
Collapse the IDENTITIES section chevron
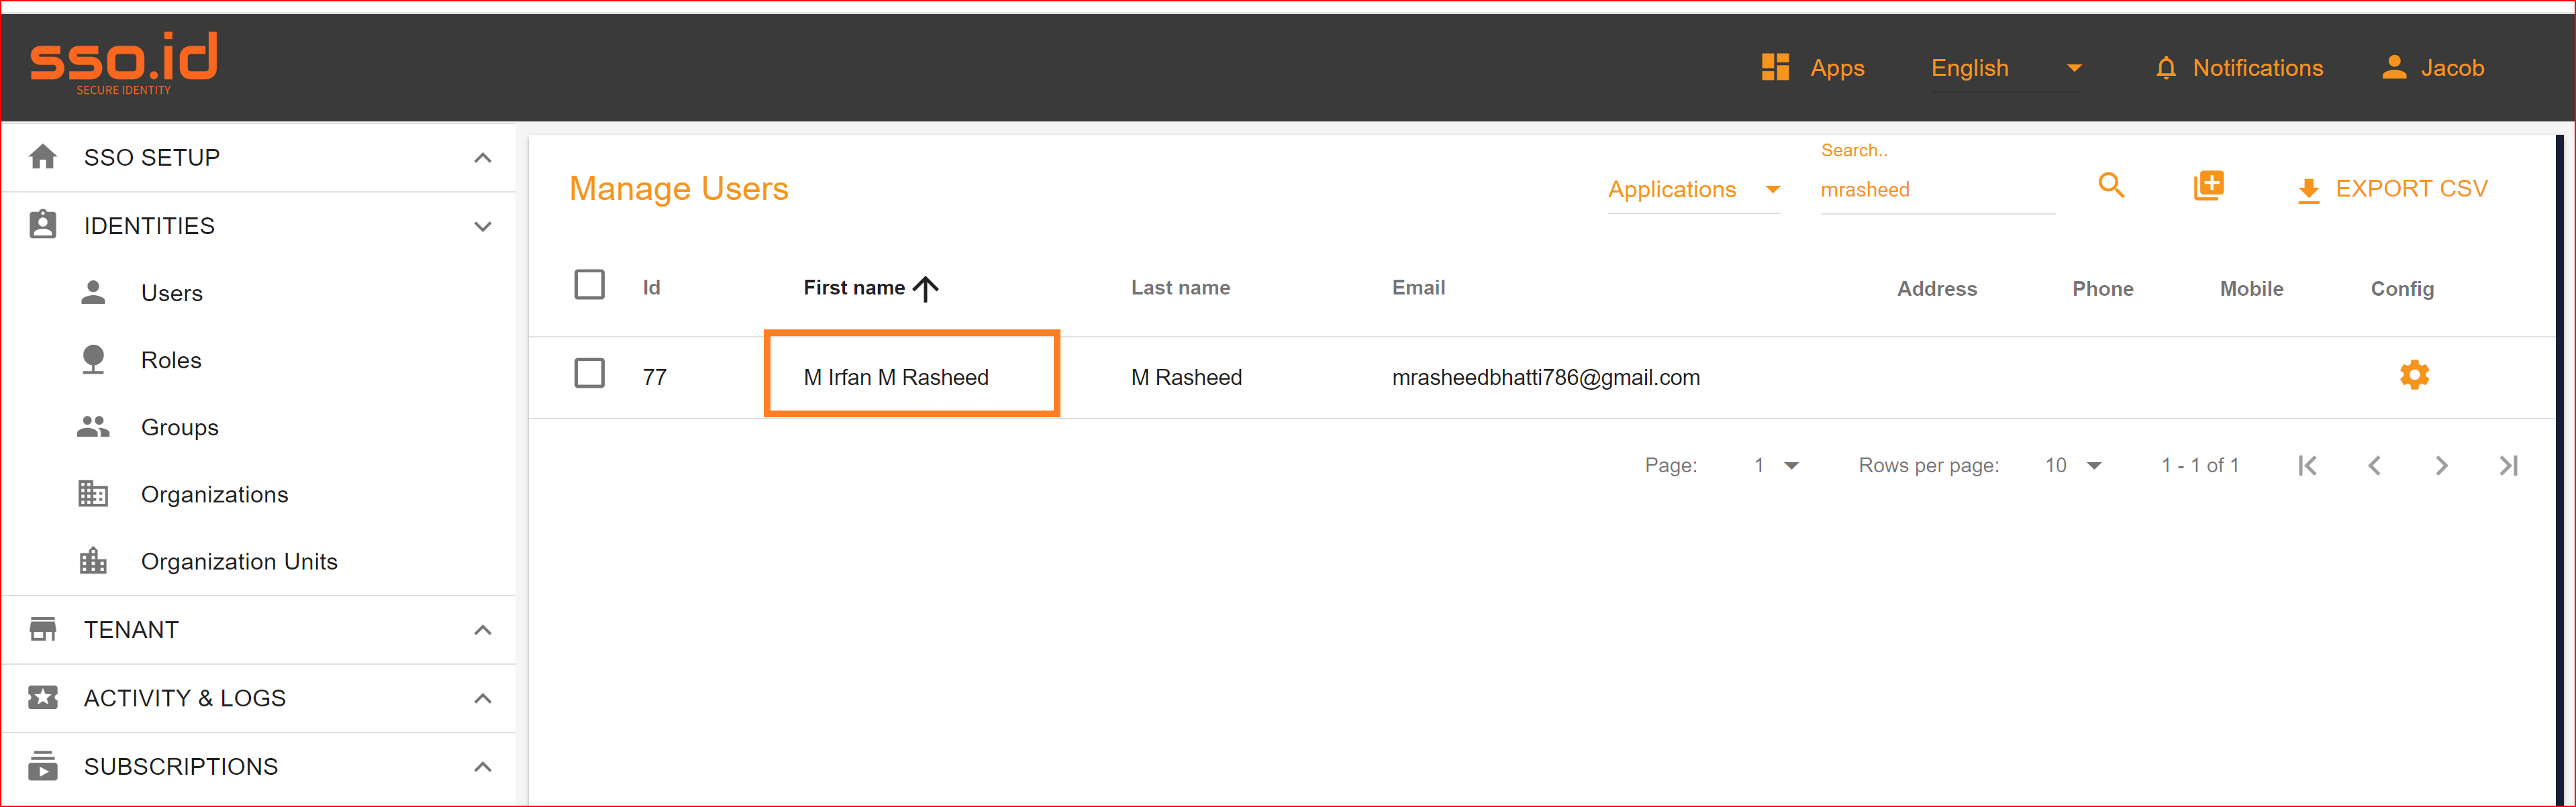(x=483, y=226)
